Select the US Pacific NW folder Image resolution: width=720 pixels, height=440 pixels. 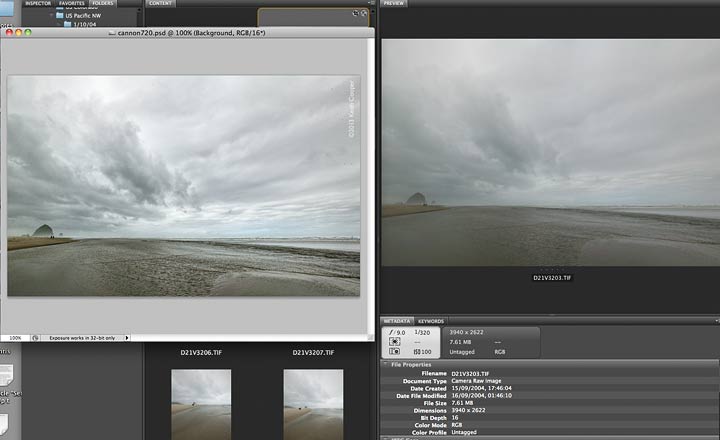(x=83, y=16)
